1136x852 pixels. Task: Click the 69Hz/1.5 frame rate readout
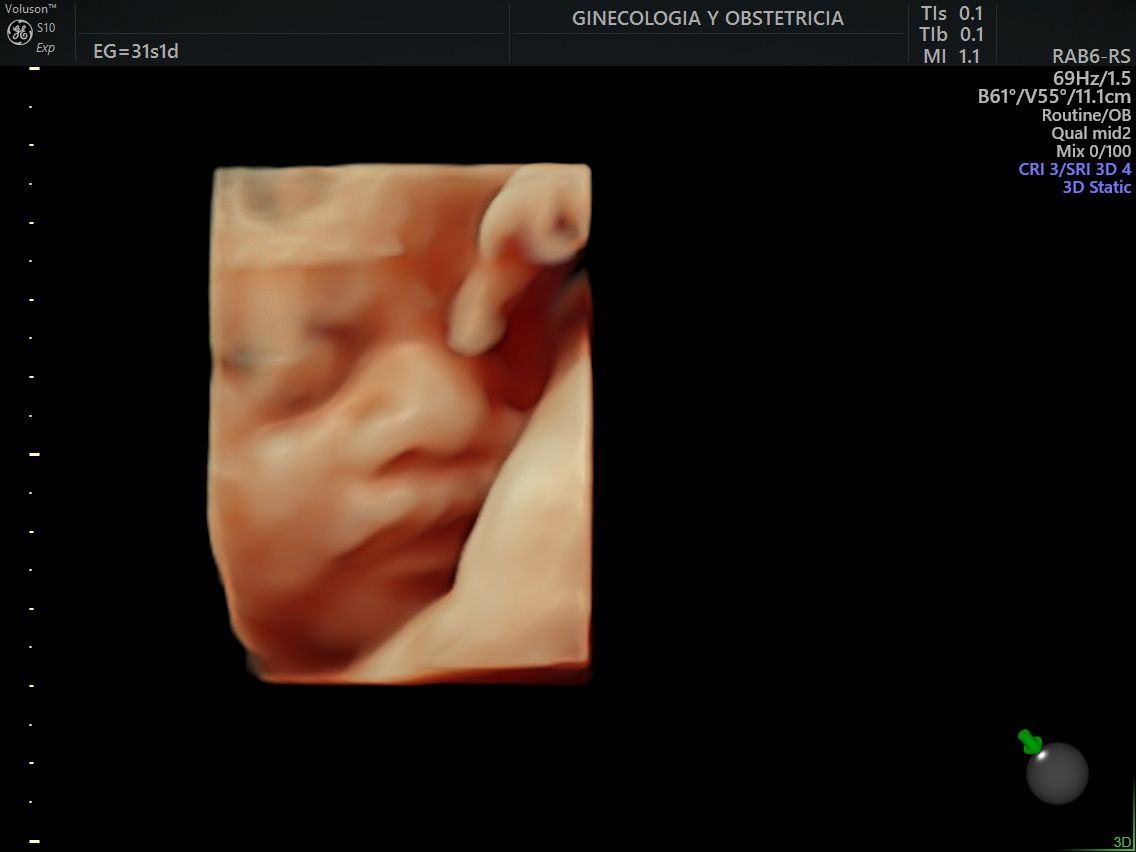coord(1091,77)
